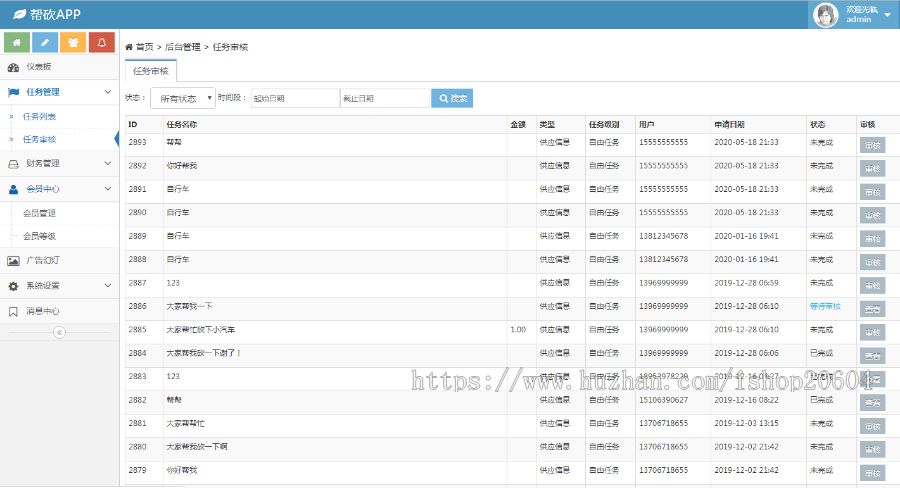Click the blue pencil edit shortcut icon

45,42
